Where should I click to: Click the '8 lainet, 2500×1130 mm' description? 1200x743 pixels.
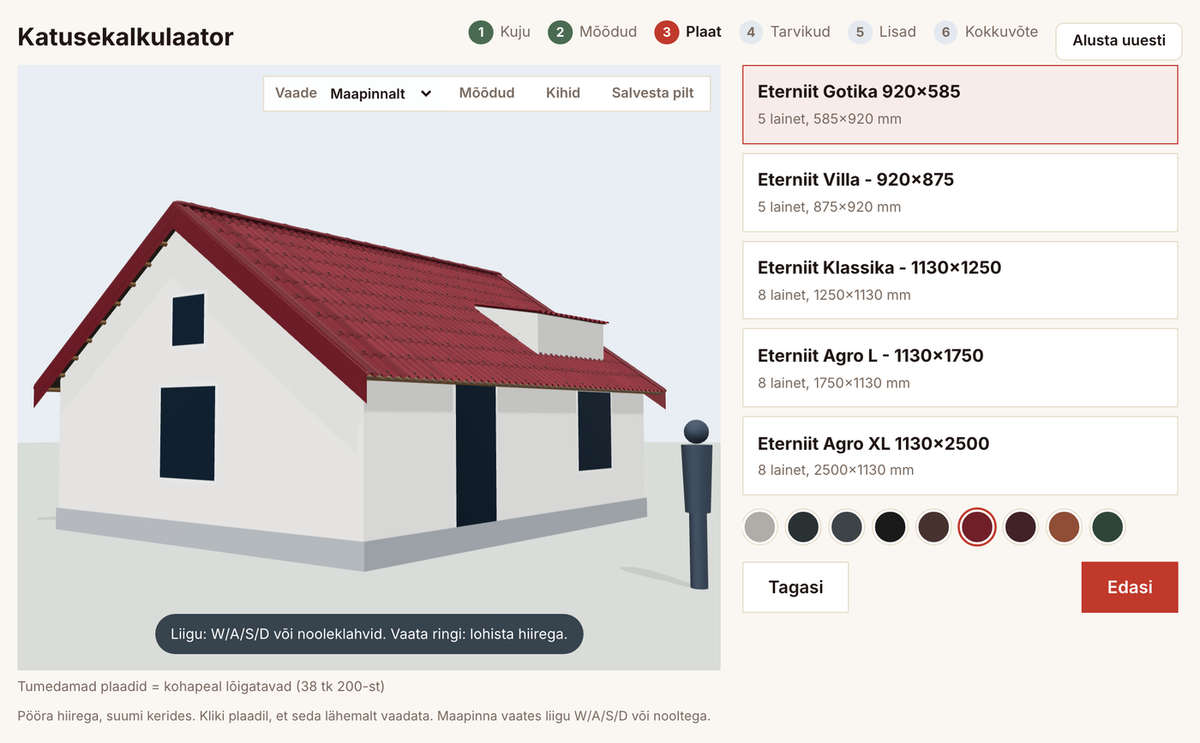(836, 470)
